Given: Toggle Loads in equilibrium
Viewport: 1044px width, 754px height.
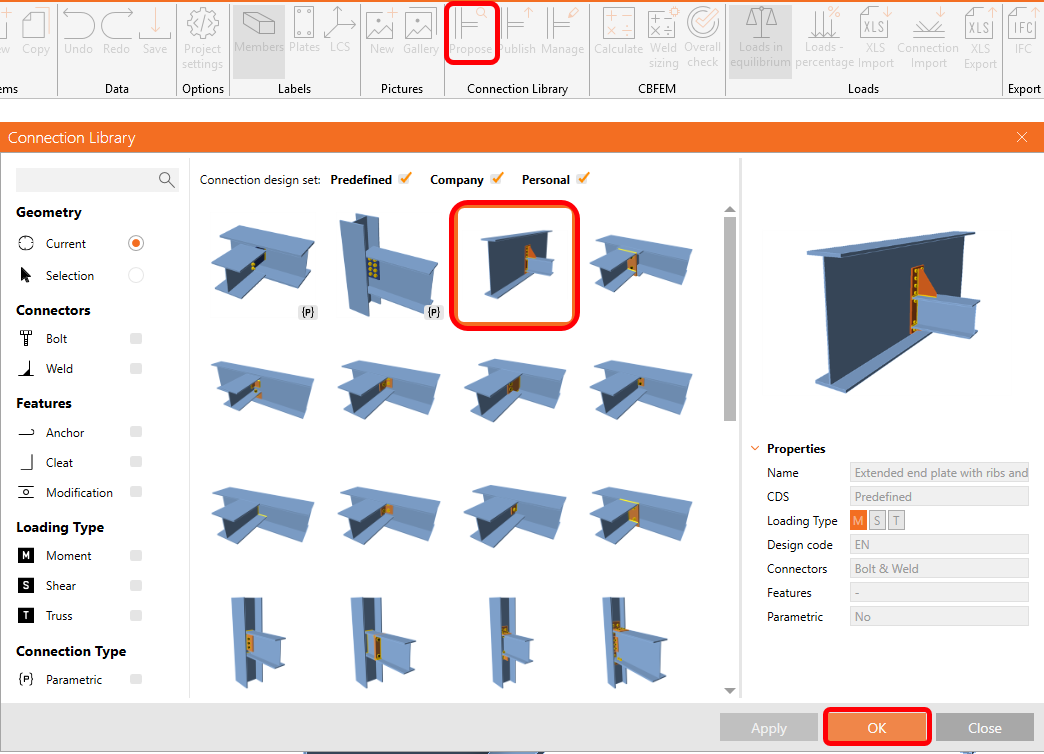Looking at the screenshot, I should 760,39.
